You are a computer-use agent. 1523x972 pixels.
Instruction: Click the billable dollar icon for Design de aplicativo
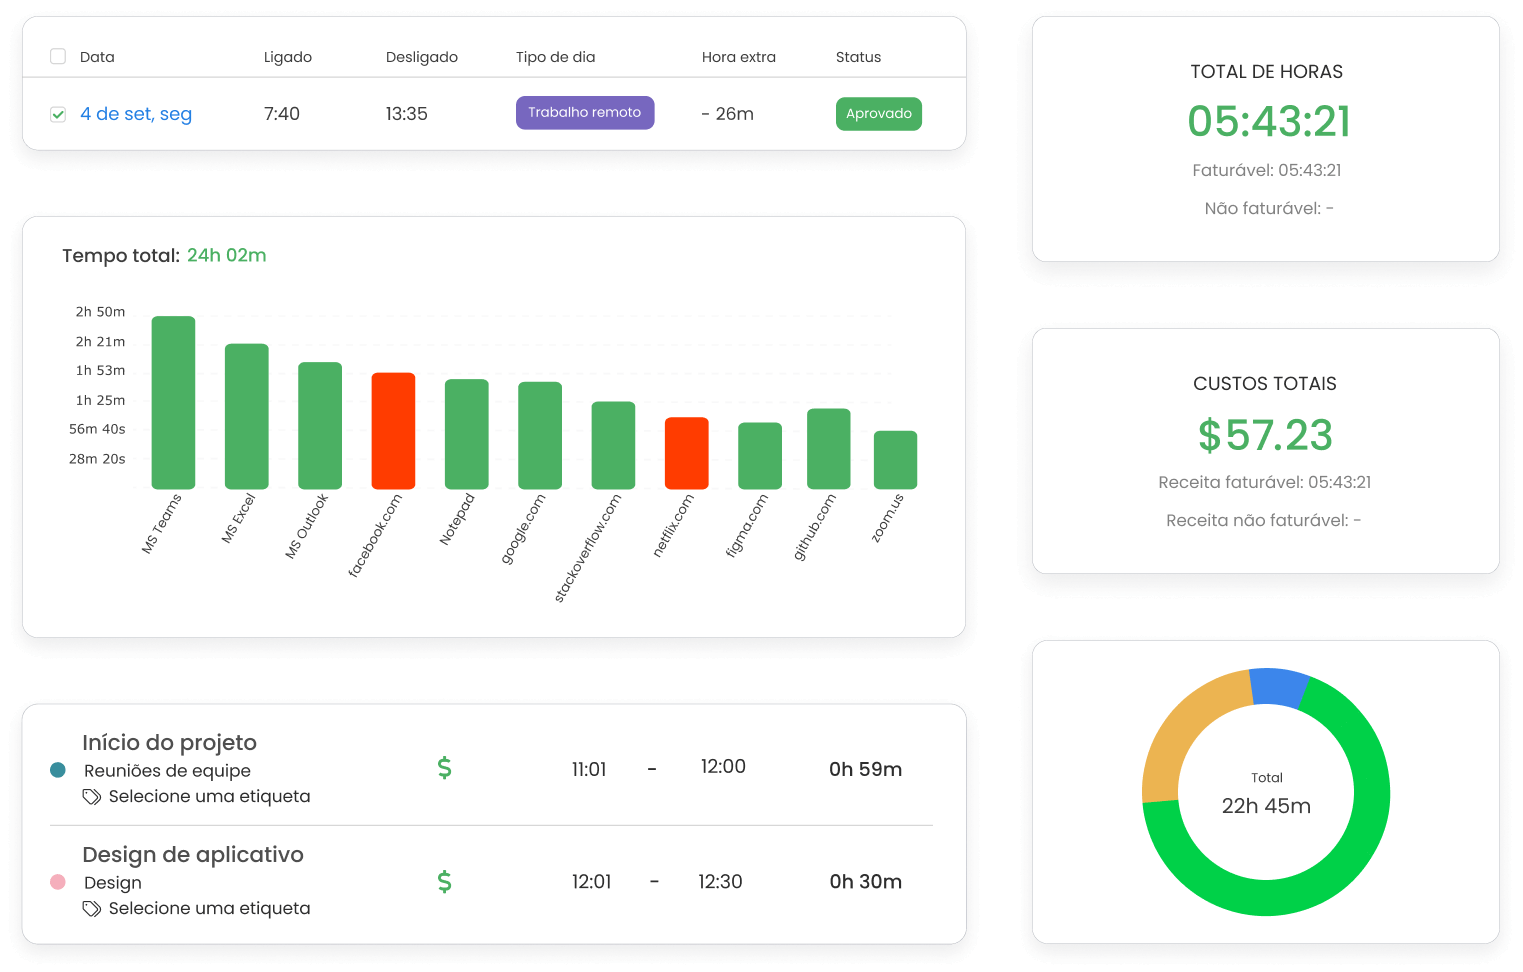coord(444,881)
